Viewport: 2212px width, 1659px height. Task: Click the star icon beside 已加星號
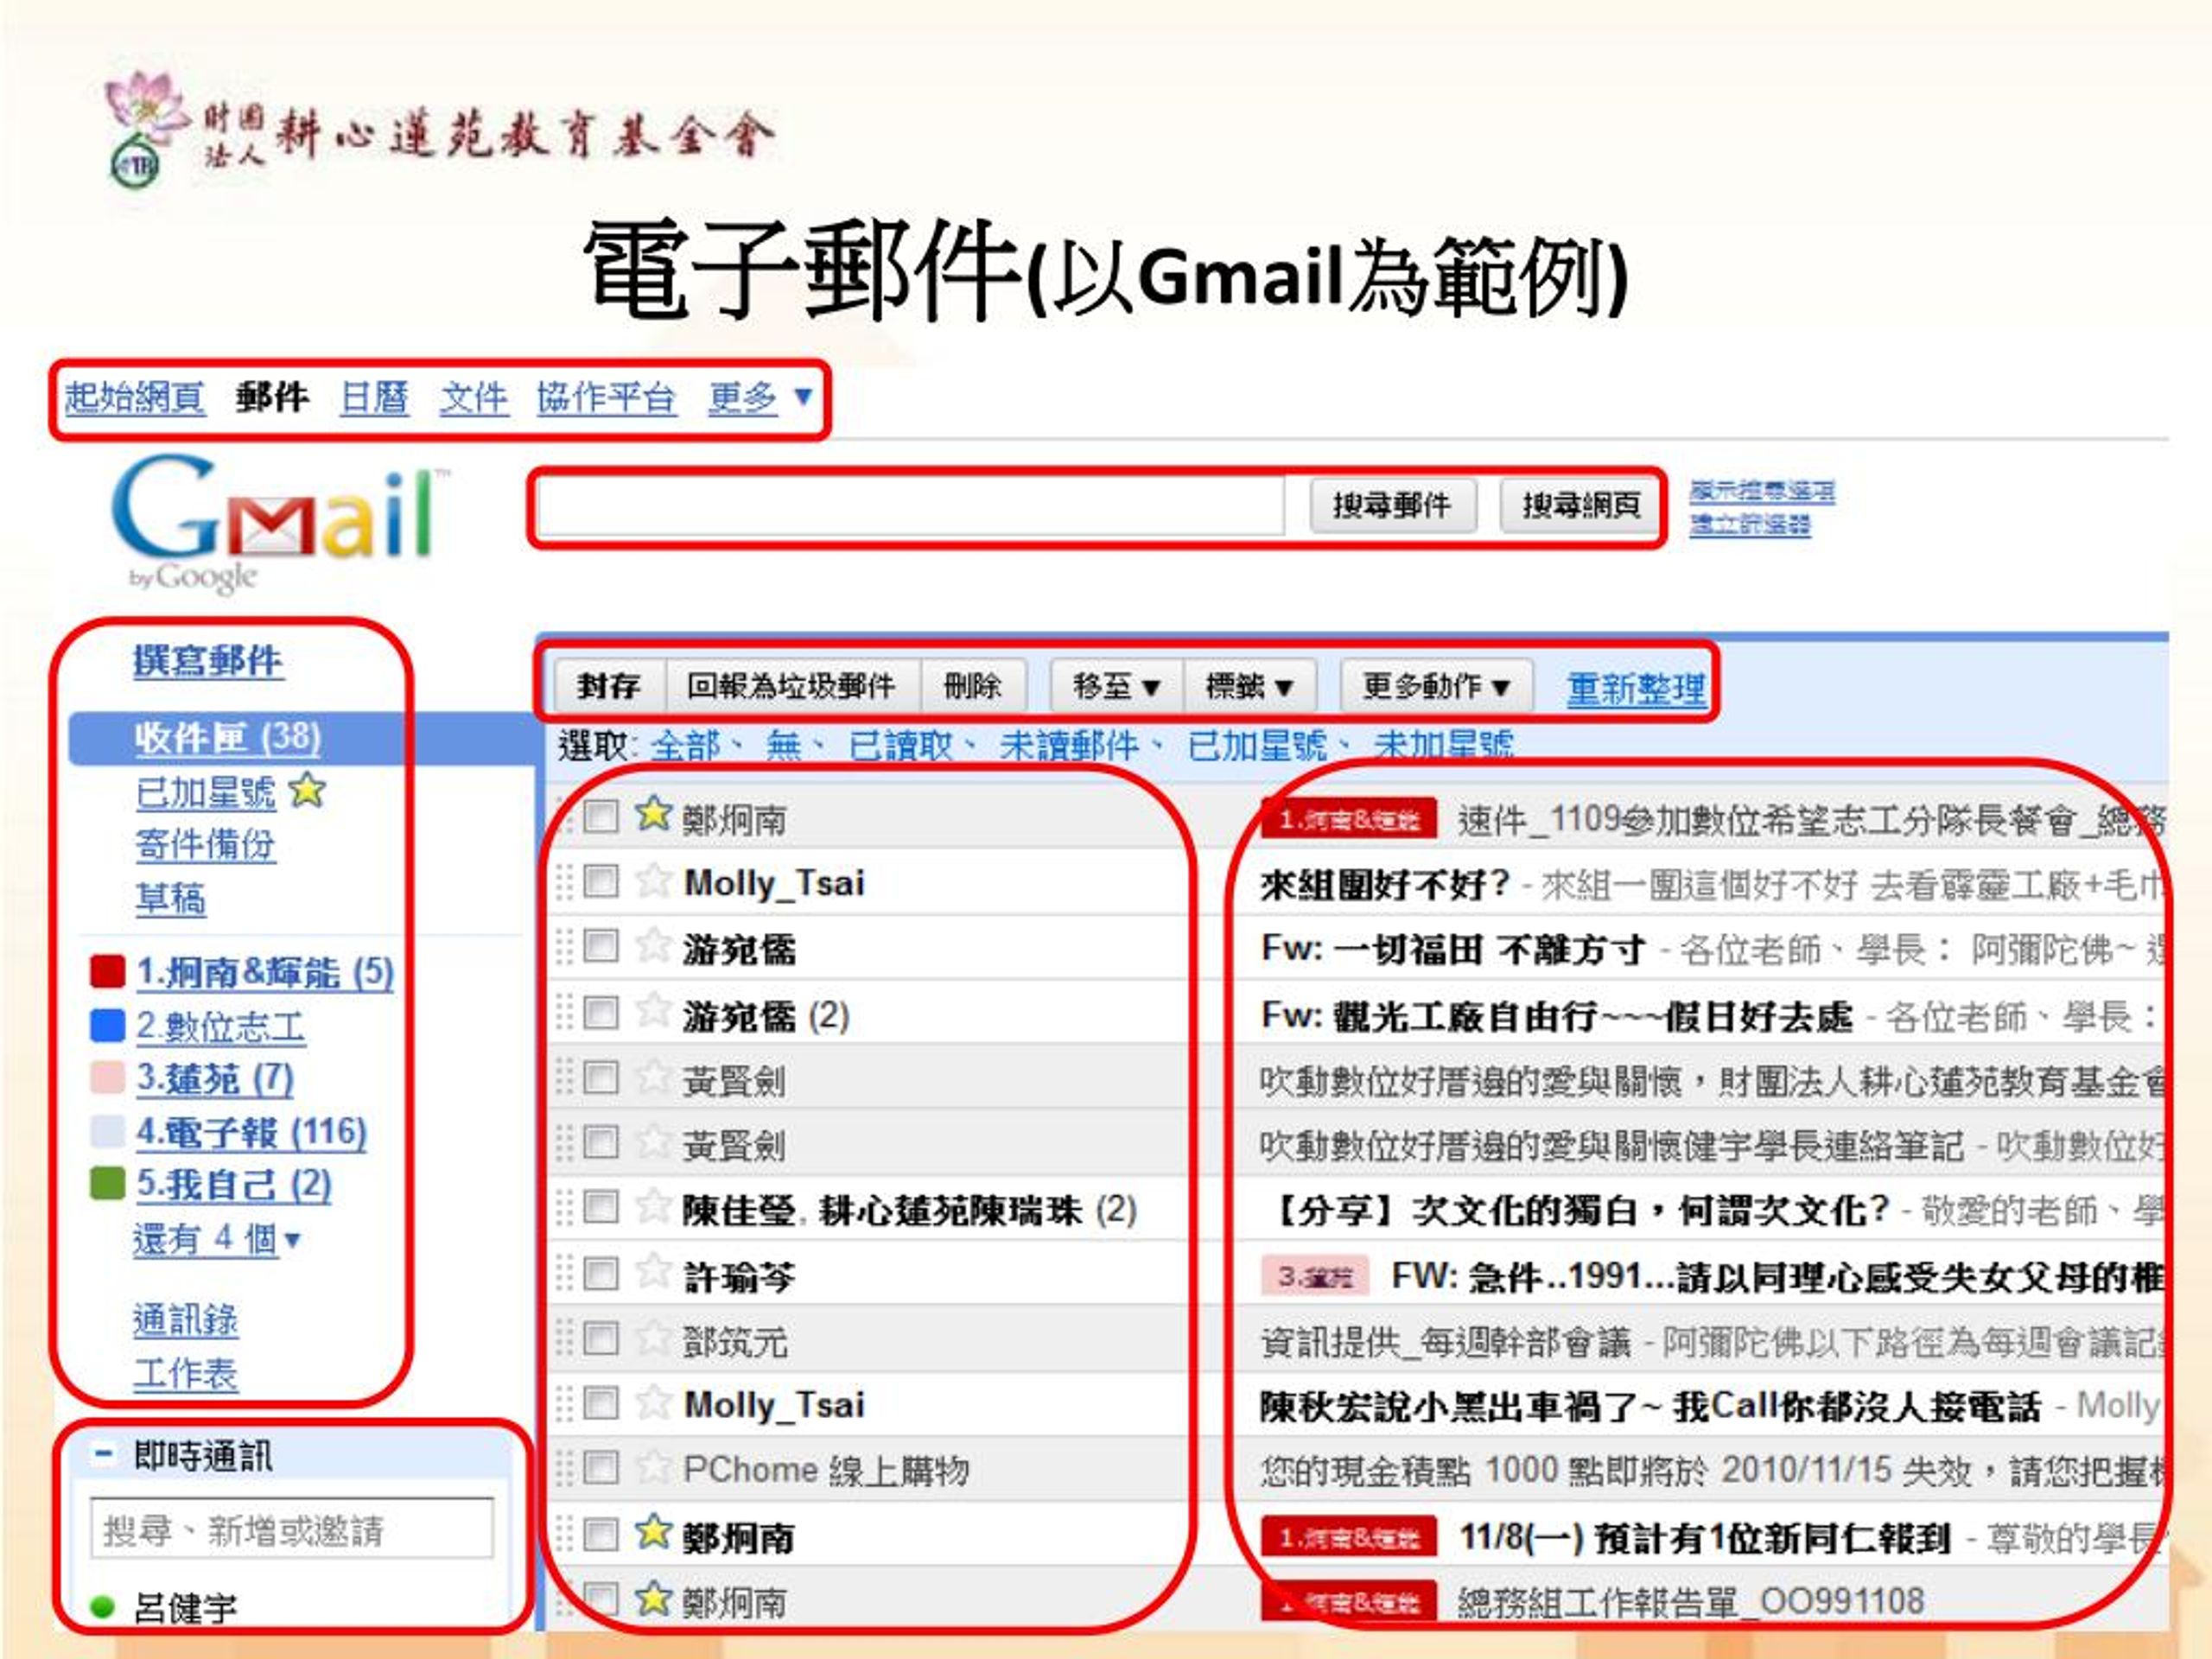pos(307,791)
